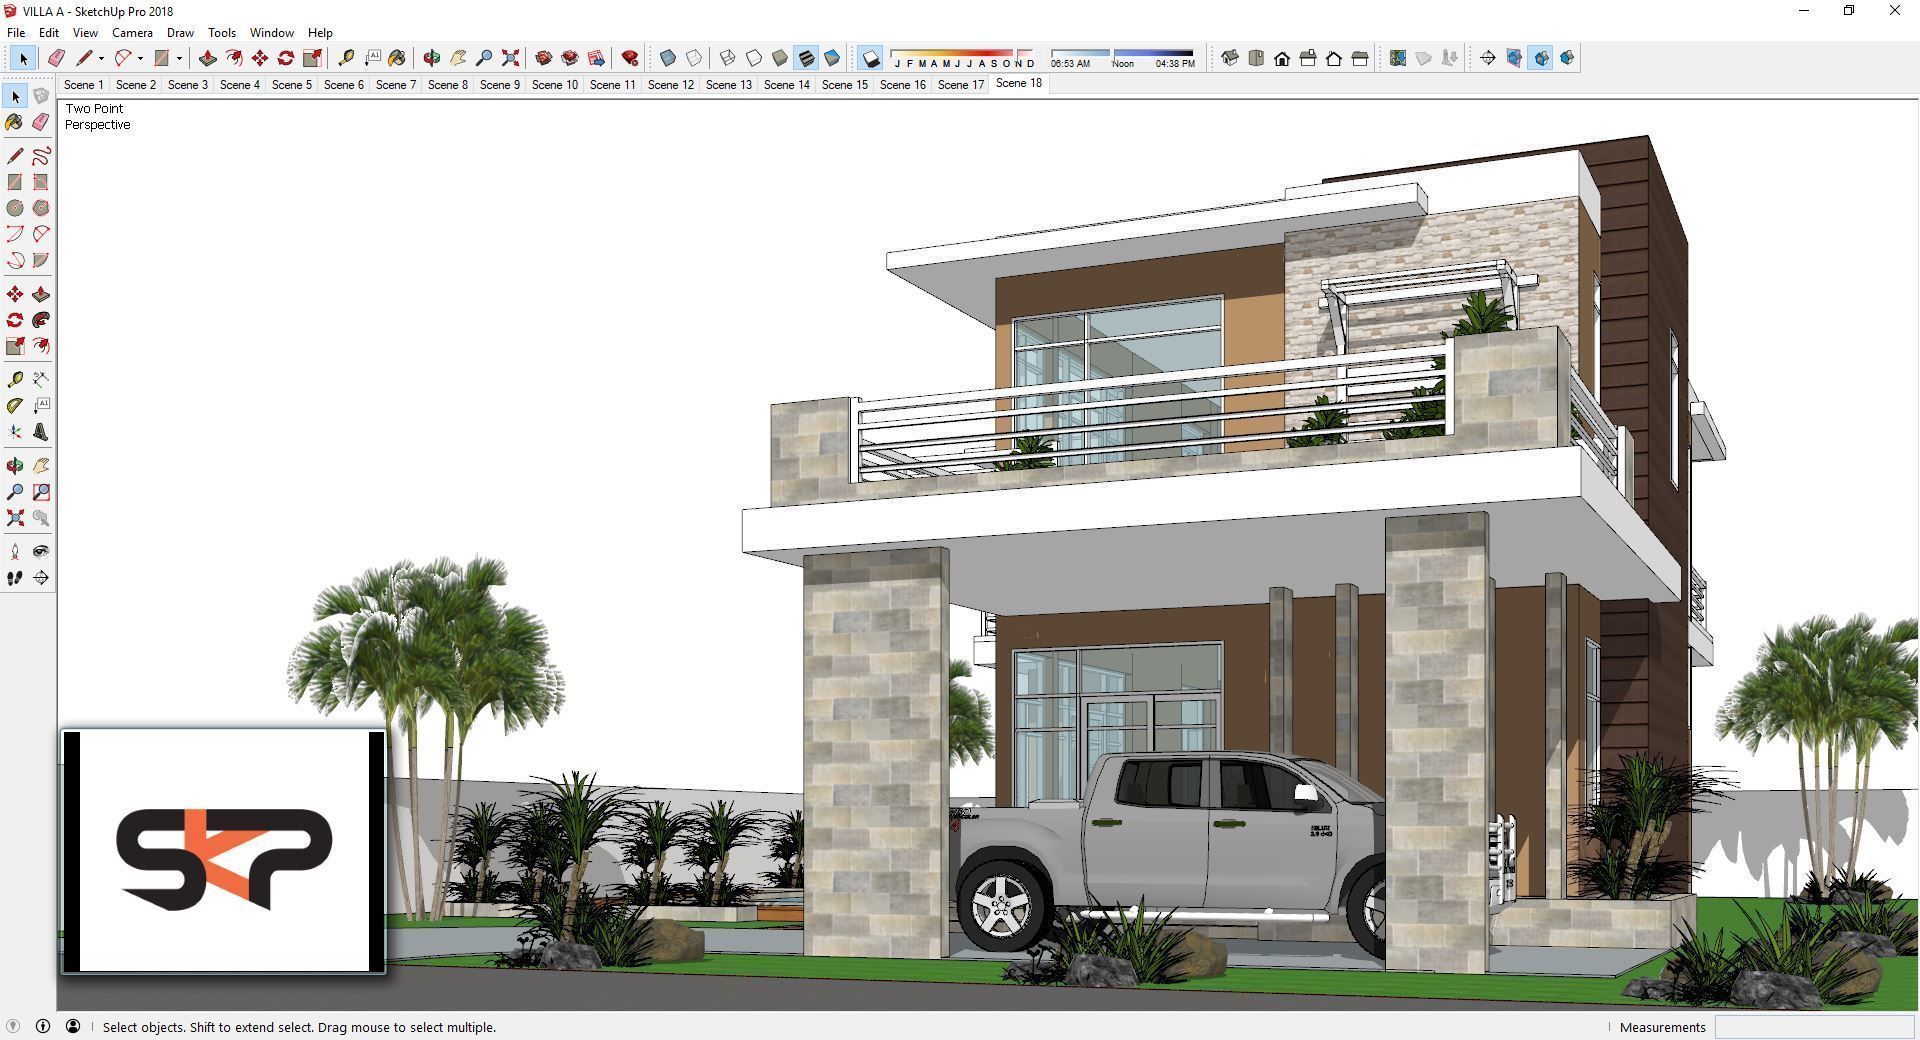Choose the Freehand drawing tool
This screenshot has width=1920, height=1040.
tap(41, 156)
